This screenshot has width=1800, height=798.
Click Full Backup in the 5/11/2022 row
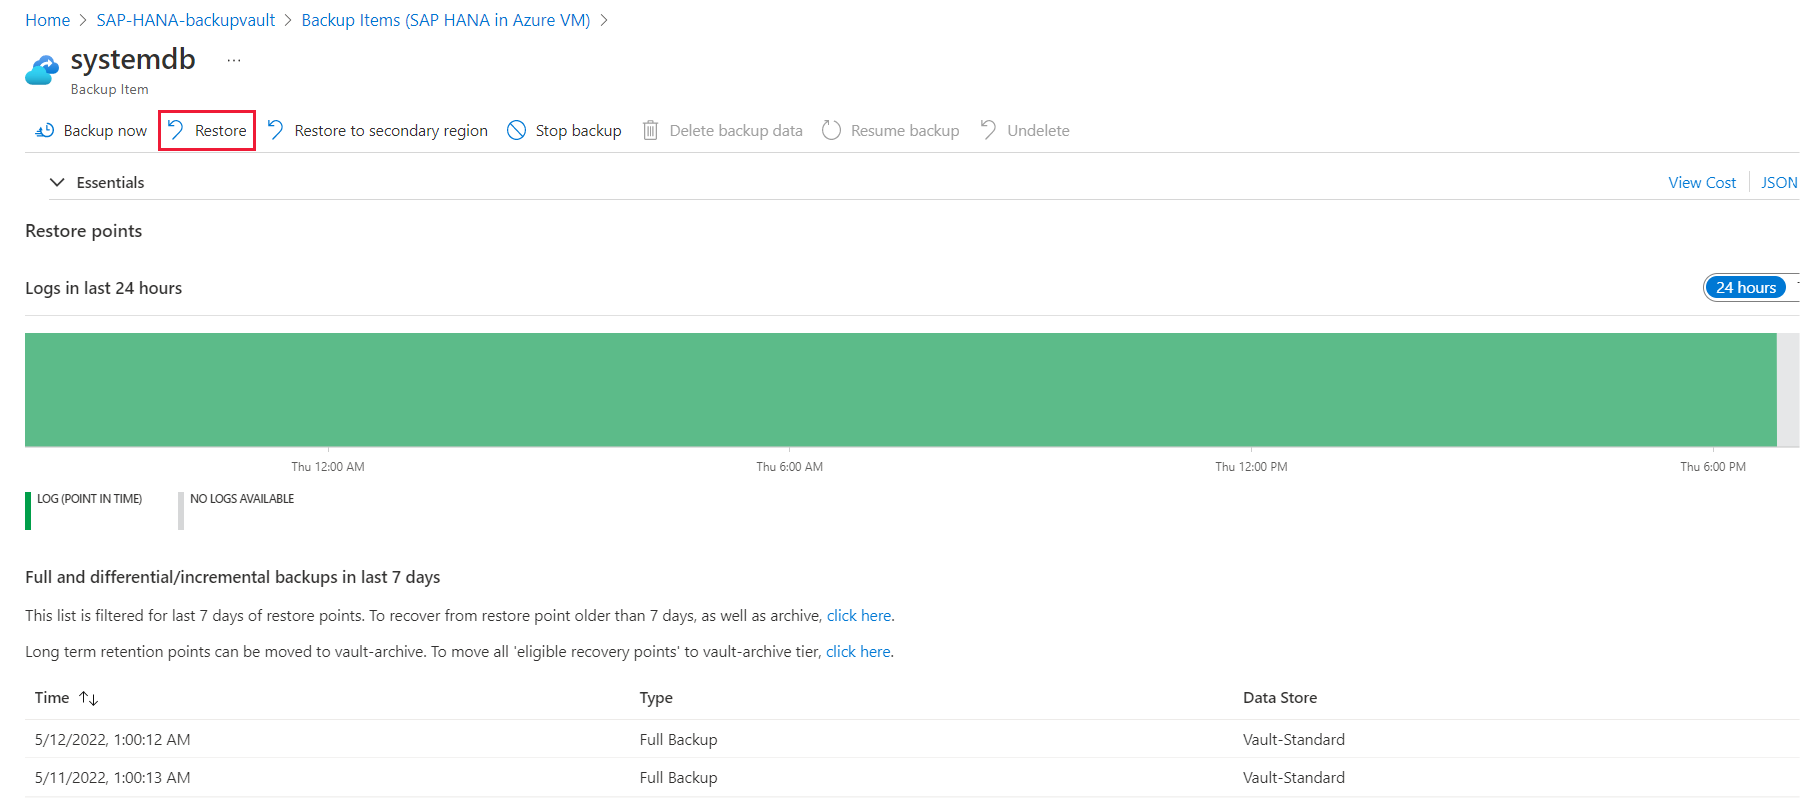[678, 778]
